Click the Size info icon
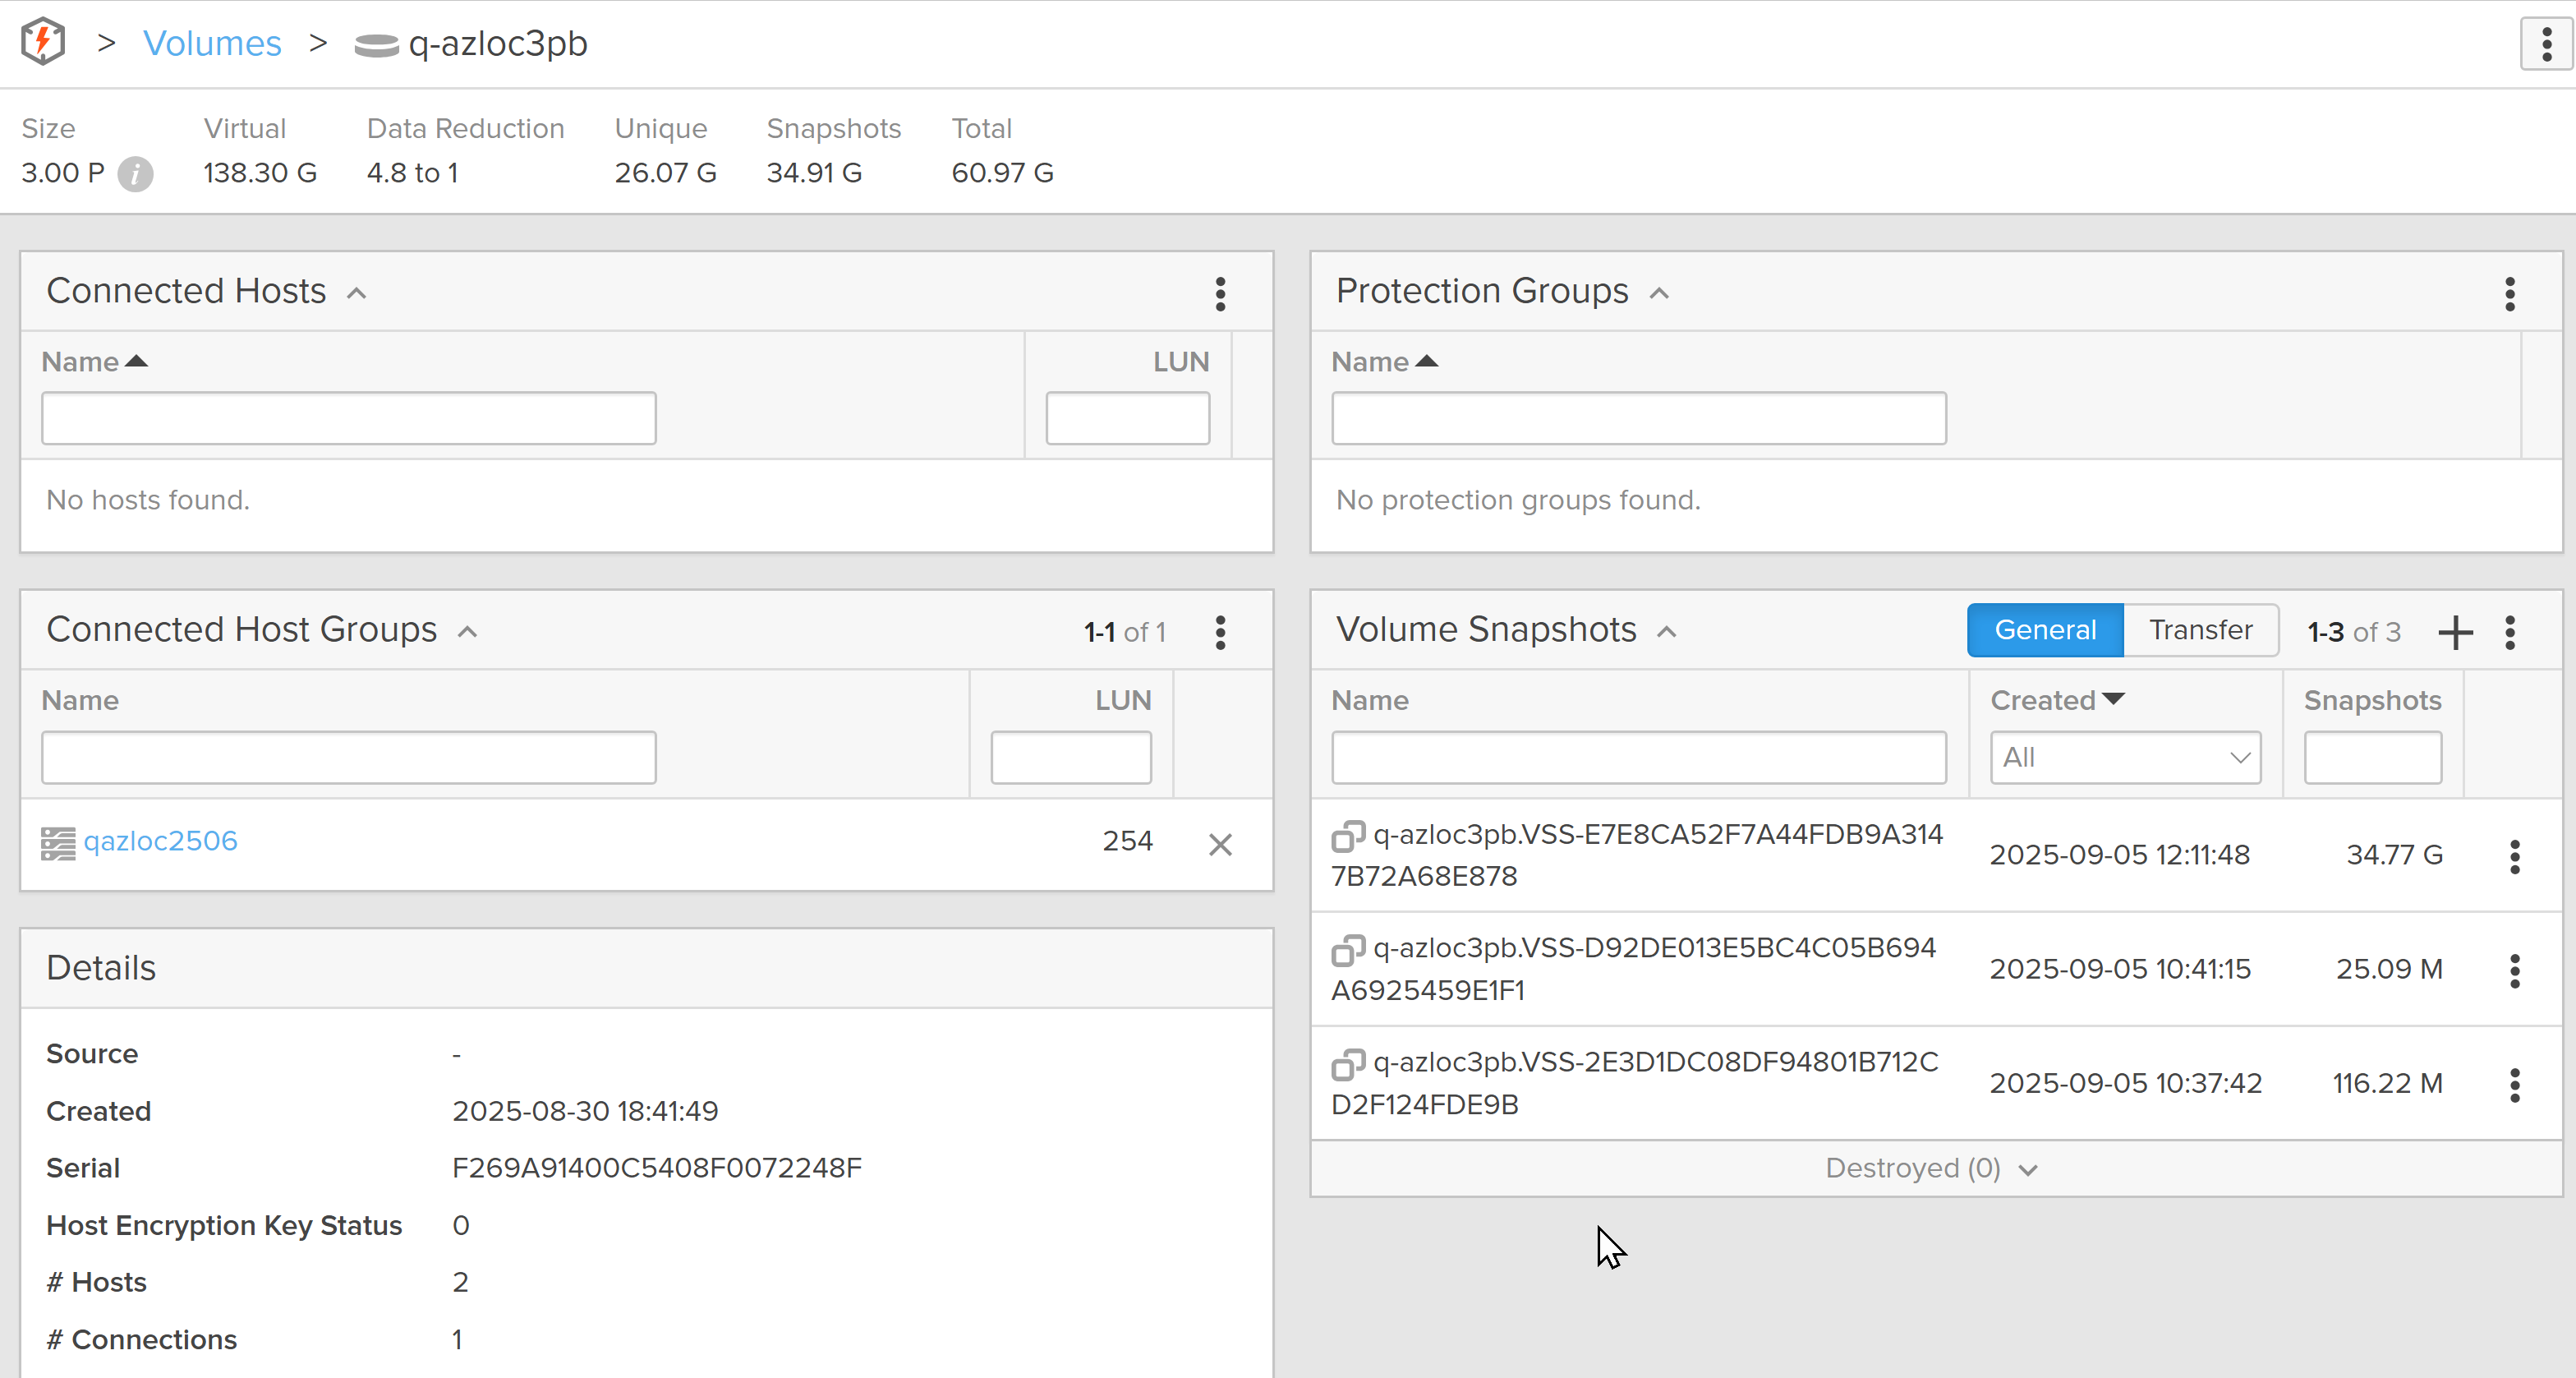This screenshot has width=2576, height=1378. click(x=135, y=174)
